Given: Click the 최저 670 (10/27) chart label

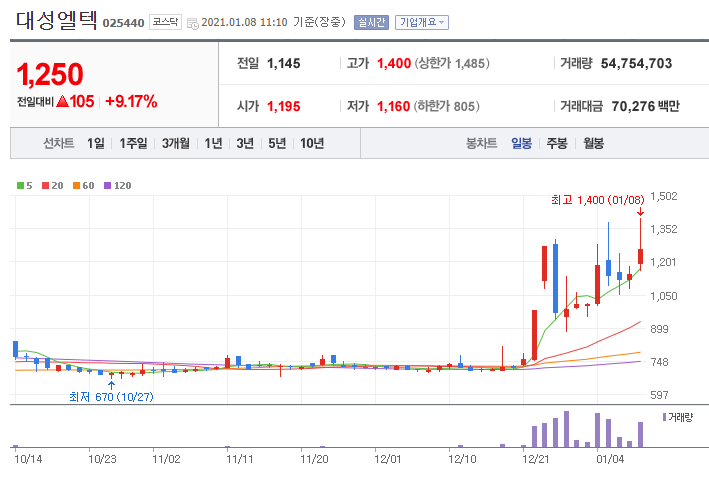Looking at the screenshot, I should [x=111, y=397].
